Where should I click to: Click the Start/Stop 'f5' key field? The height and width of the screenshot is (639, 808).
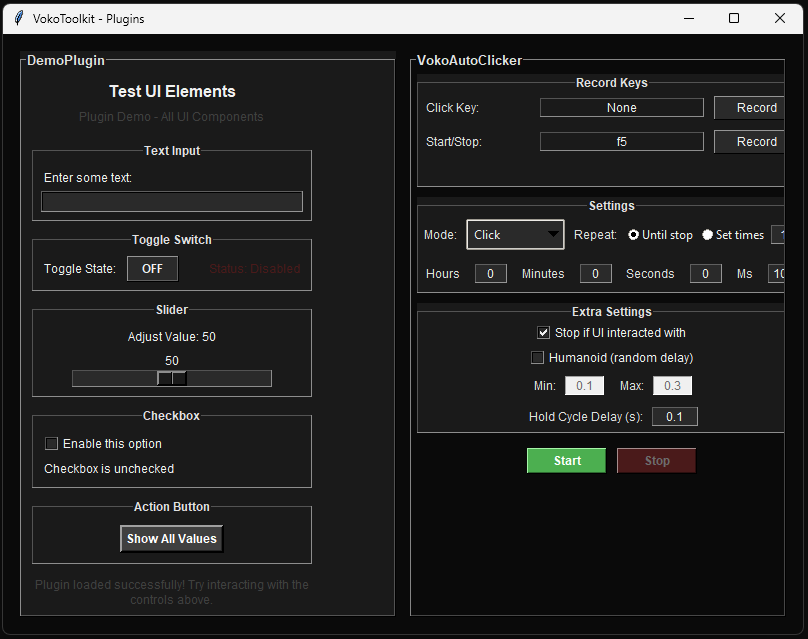tap(621, 142)
